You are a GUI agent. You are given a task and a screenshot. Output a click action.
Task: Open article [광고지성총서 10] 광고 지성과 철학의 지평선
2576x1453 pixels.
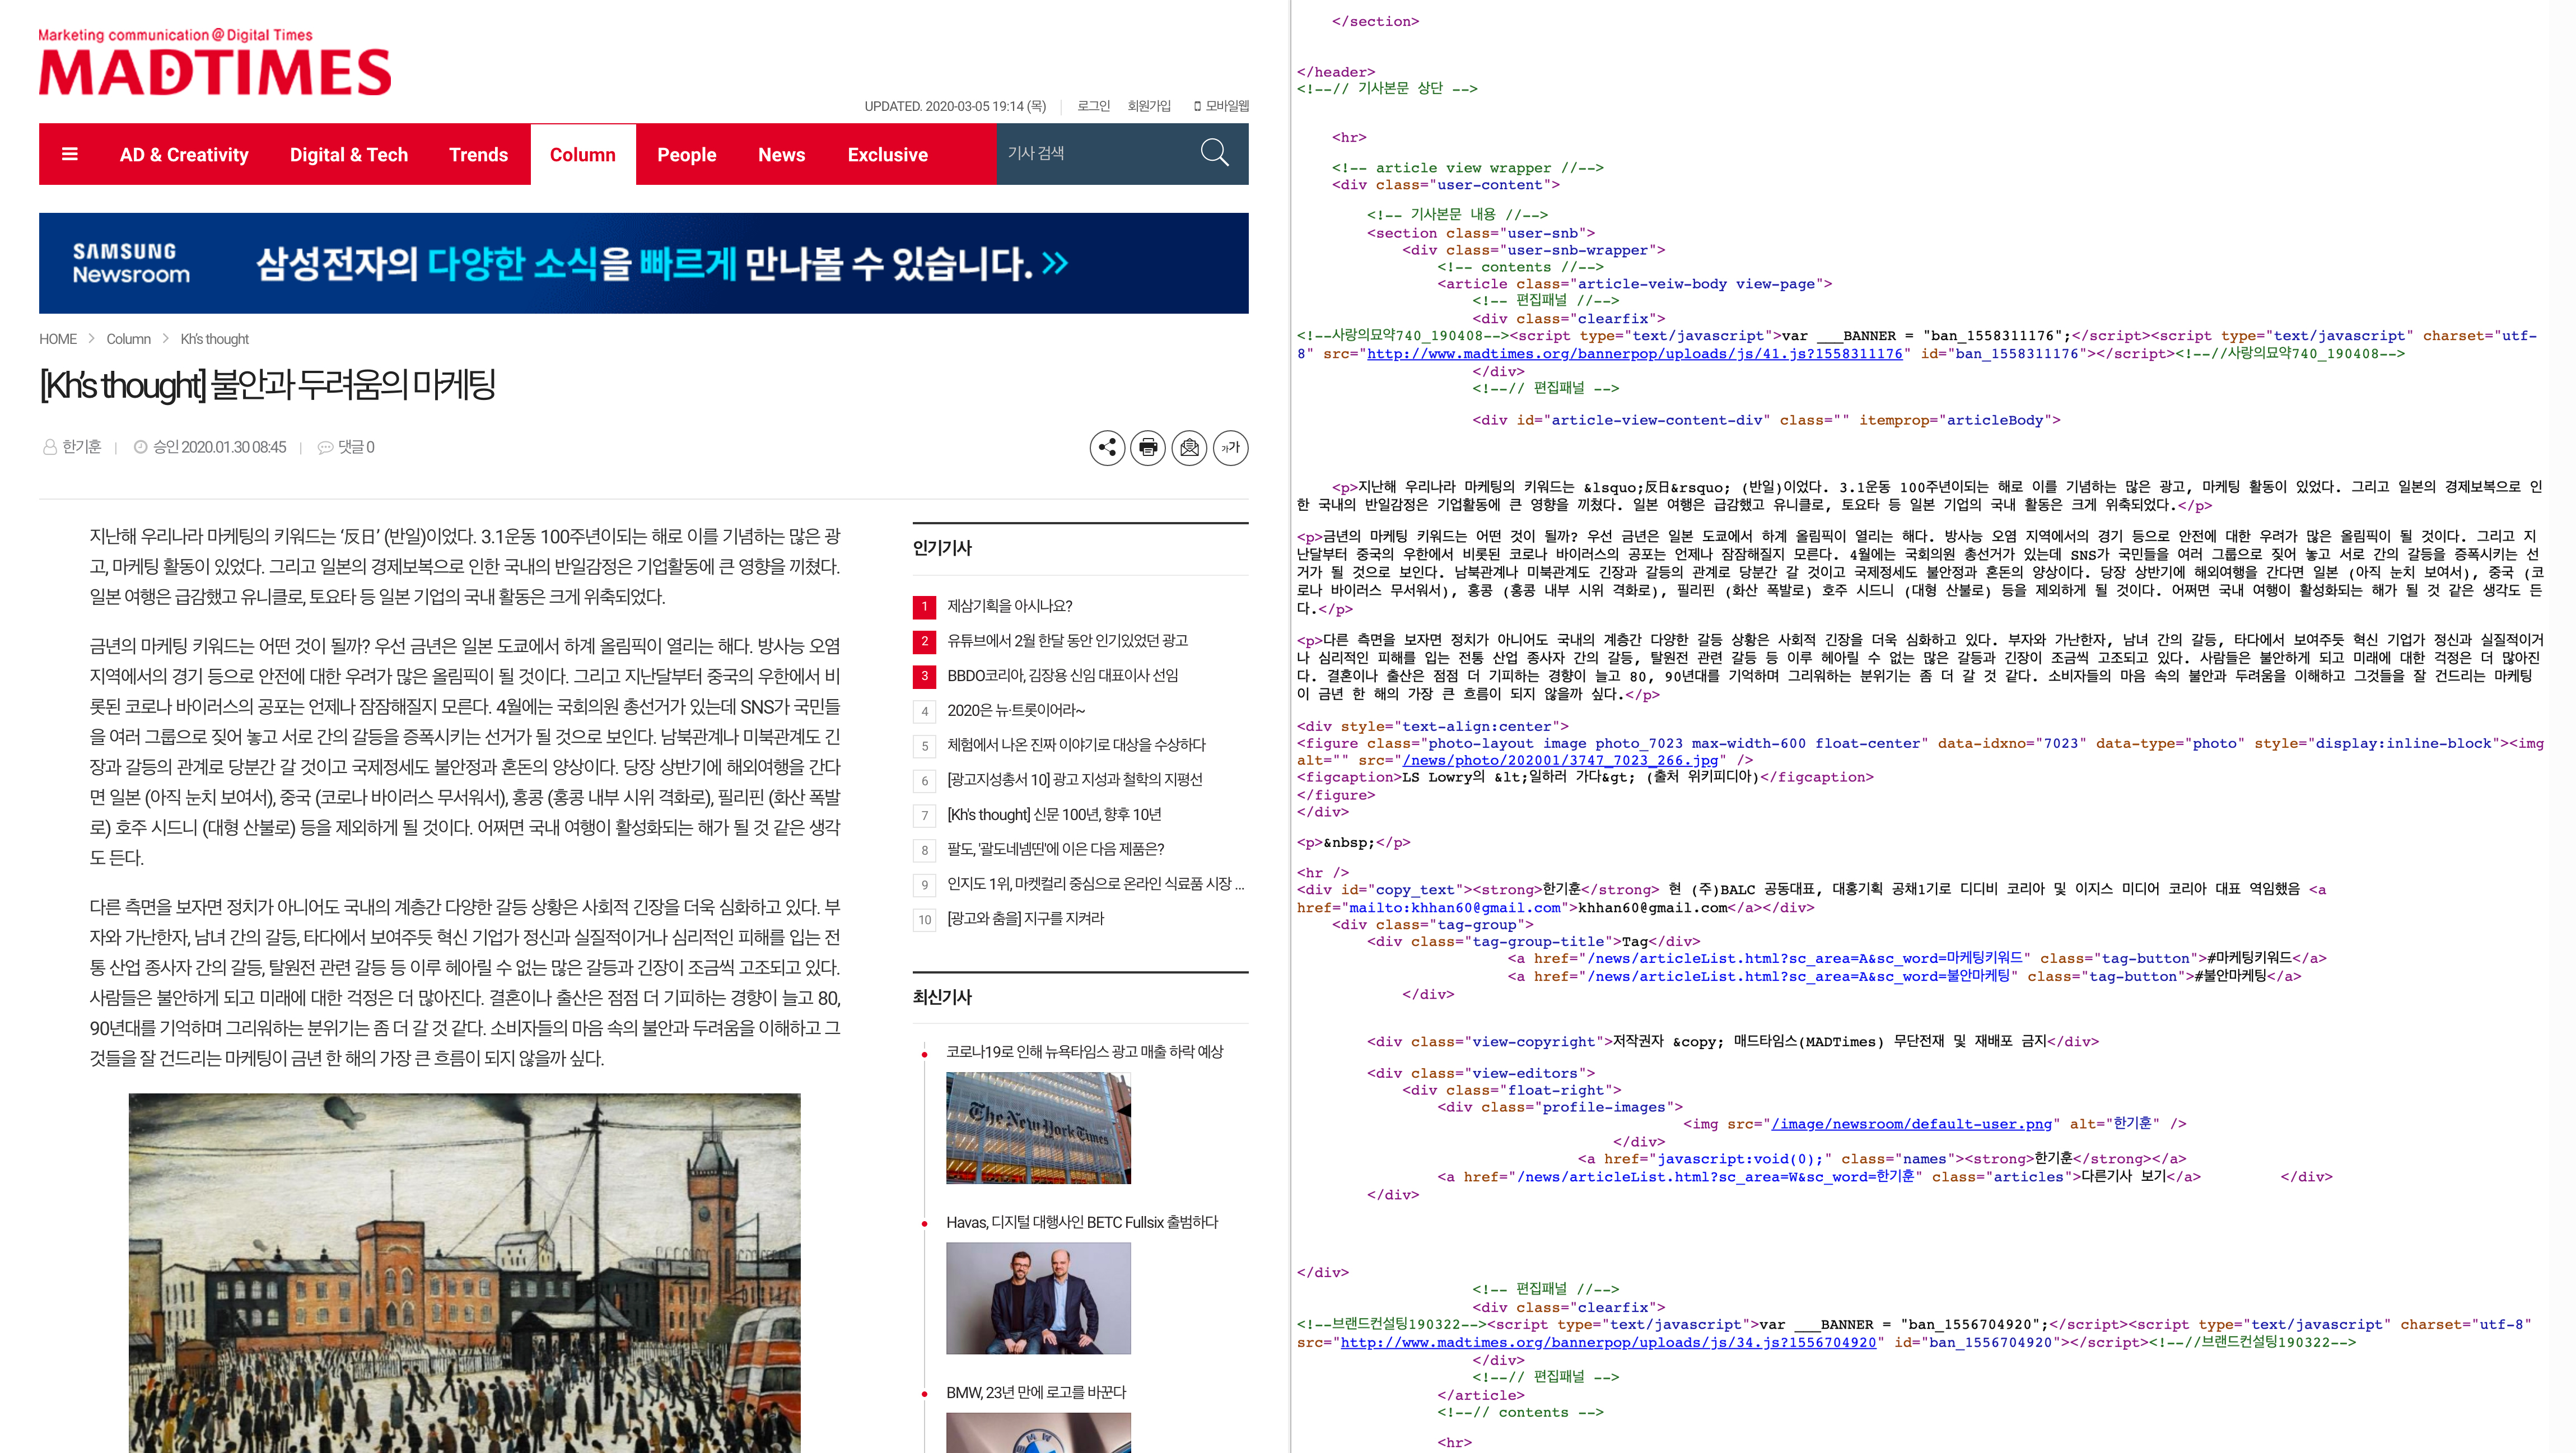point(1075,779)
